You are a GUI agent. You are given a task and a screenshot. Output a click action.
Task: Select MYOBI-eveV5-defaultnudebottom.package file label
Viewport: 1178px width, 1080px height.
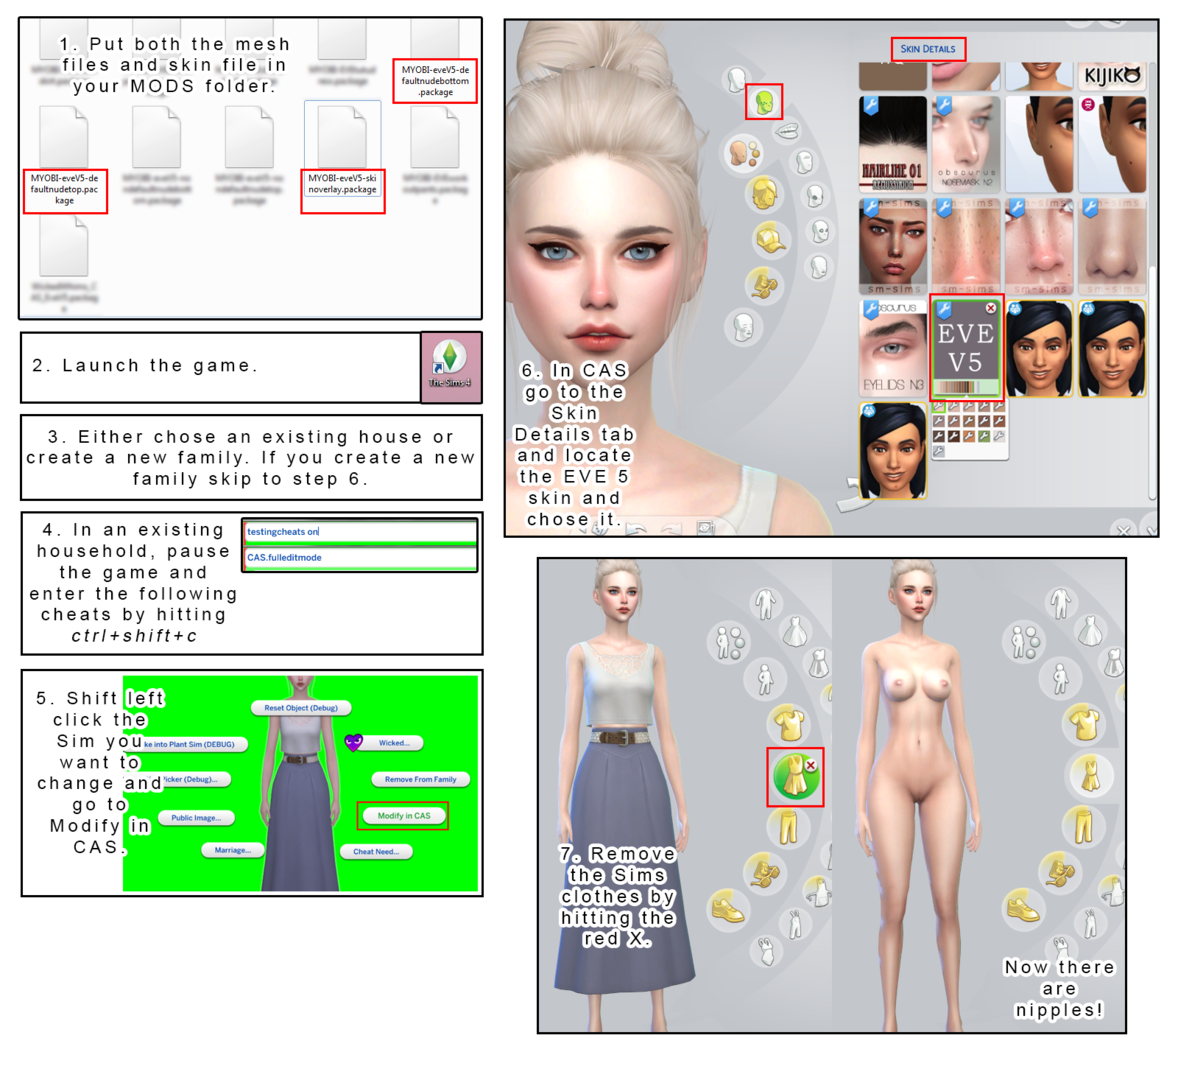[435, 81]
